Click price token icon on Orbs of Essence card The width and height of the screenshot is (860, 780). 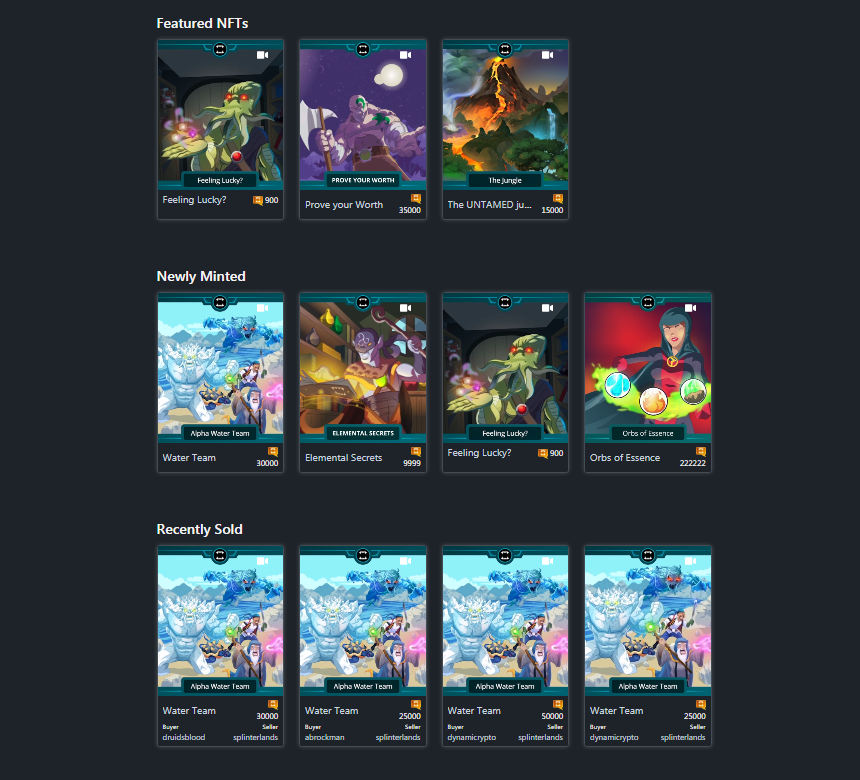(x=701, y=451)
